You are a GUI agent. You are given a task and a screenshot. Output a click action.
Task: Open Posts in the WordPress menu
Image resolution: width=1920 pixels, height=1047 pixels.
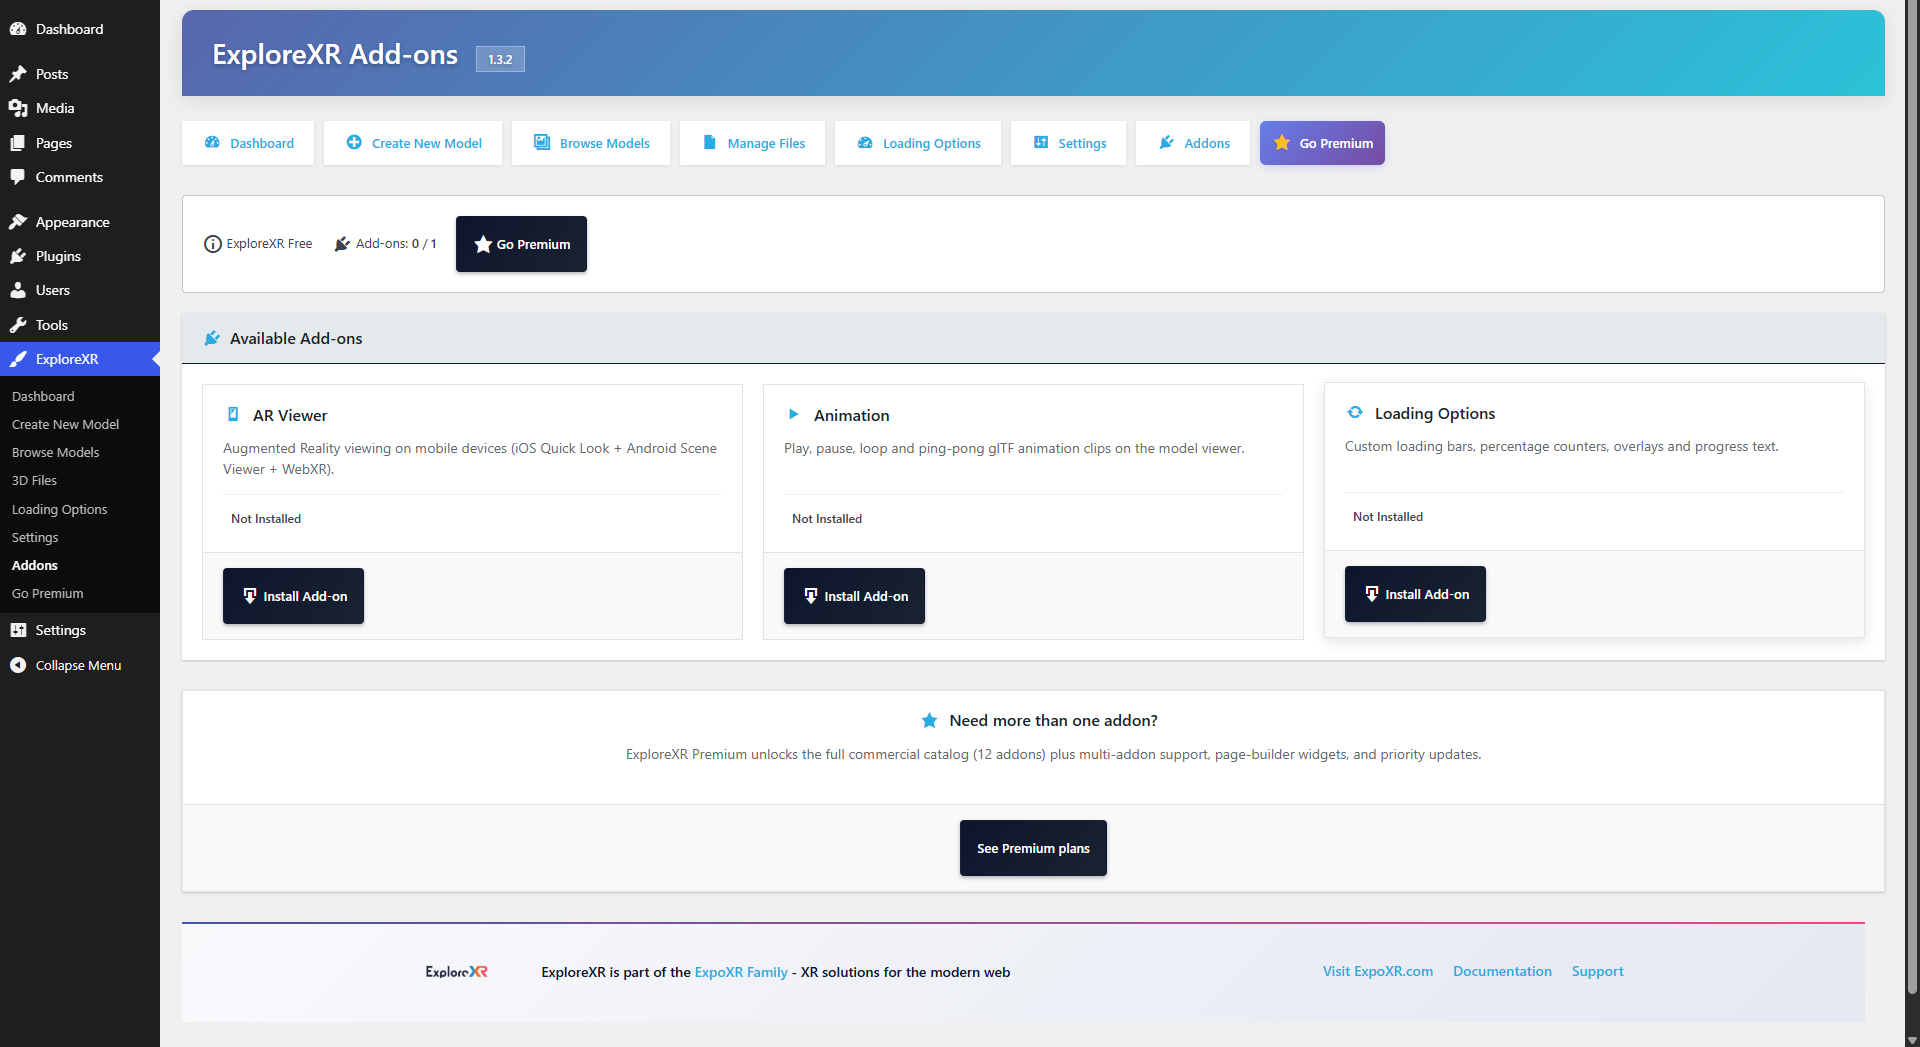point(80,74)
